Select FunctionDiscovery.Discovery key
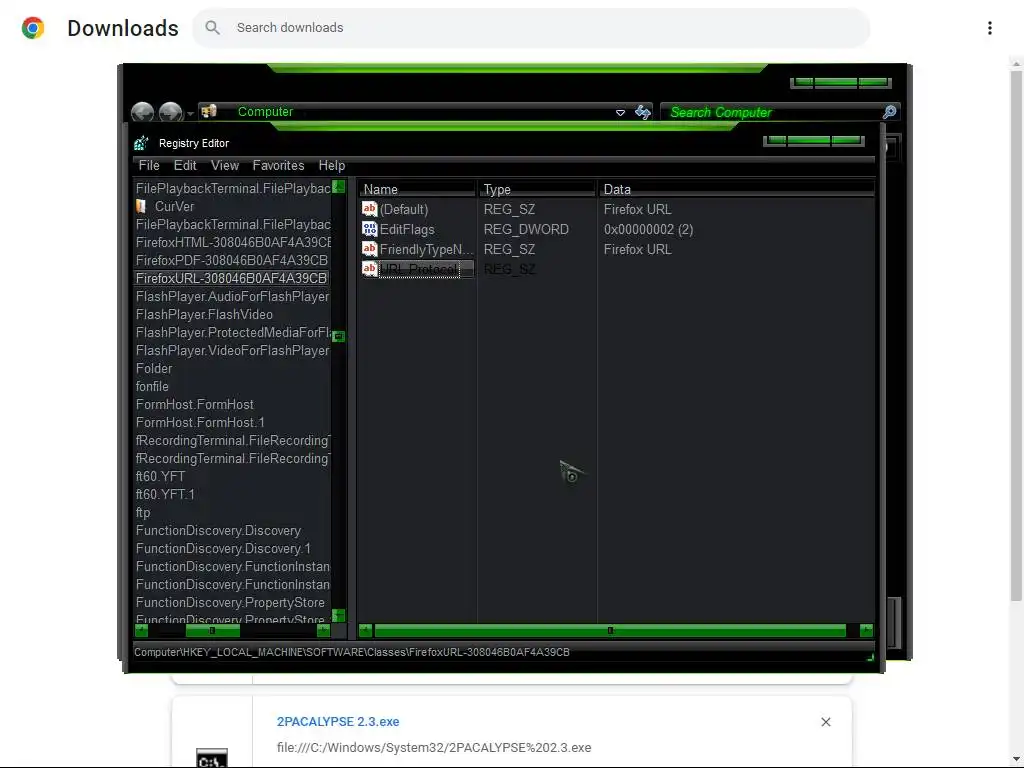Screen dimensions: 1024x768 tap(218, 530)
